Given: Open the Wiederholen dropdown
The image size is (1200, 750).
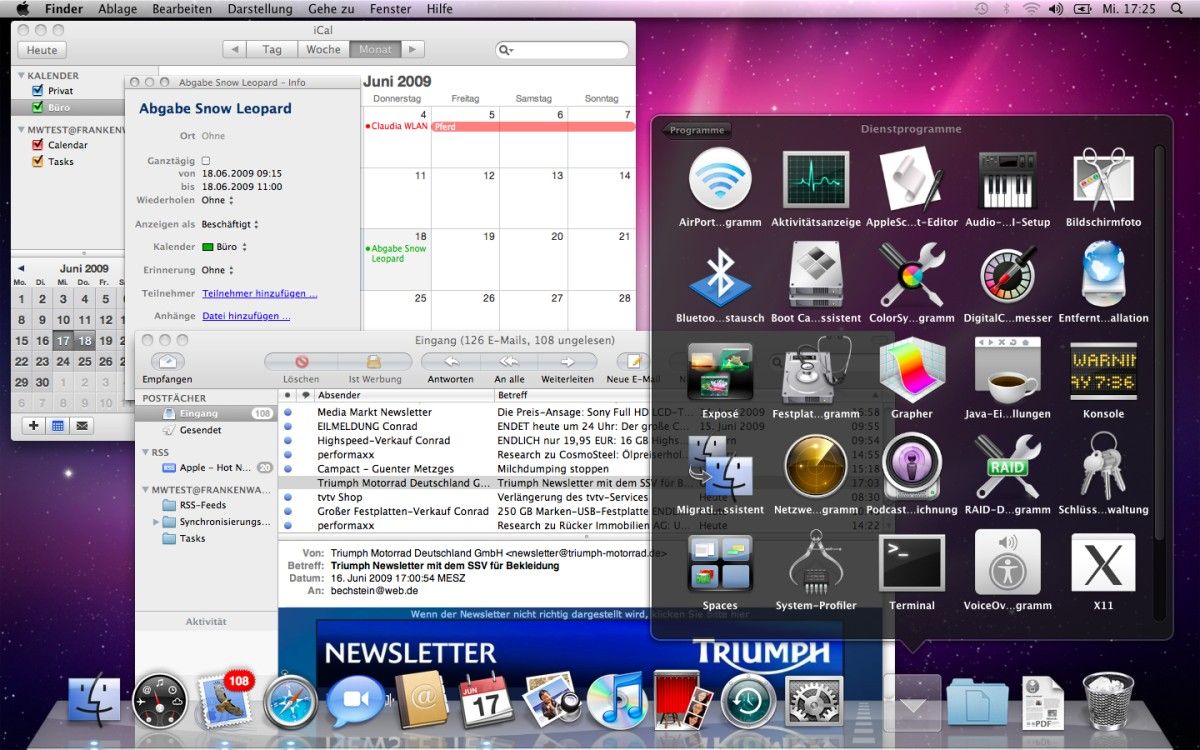Looking at the screenshot, I should point(214,200).
